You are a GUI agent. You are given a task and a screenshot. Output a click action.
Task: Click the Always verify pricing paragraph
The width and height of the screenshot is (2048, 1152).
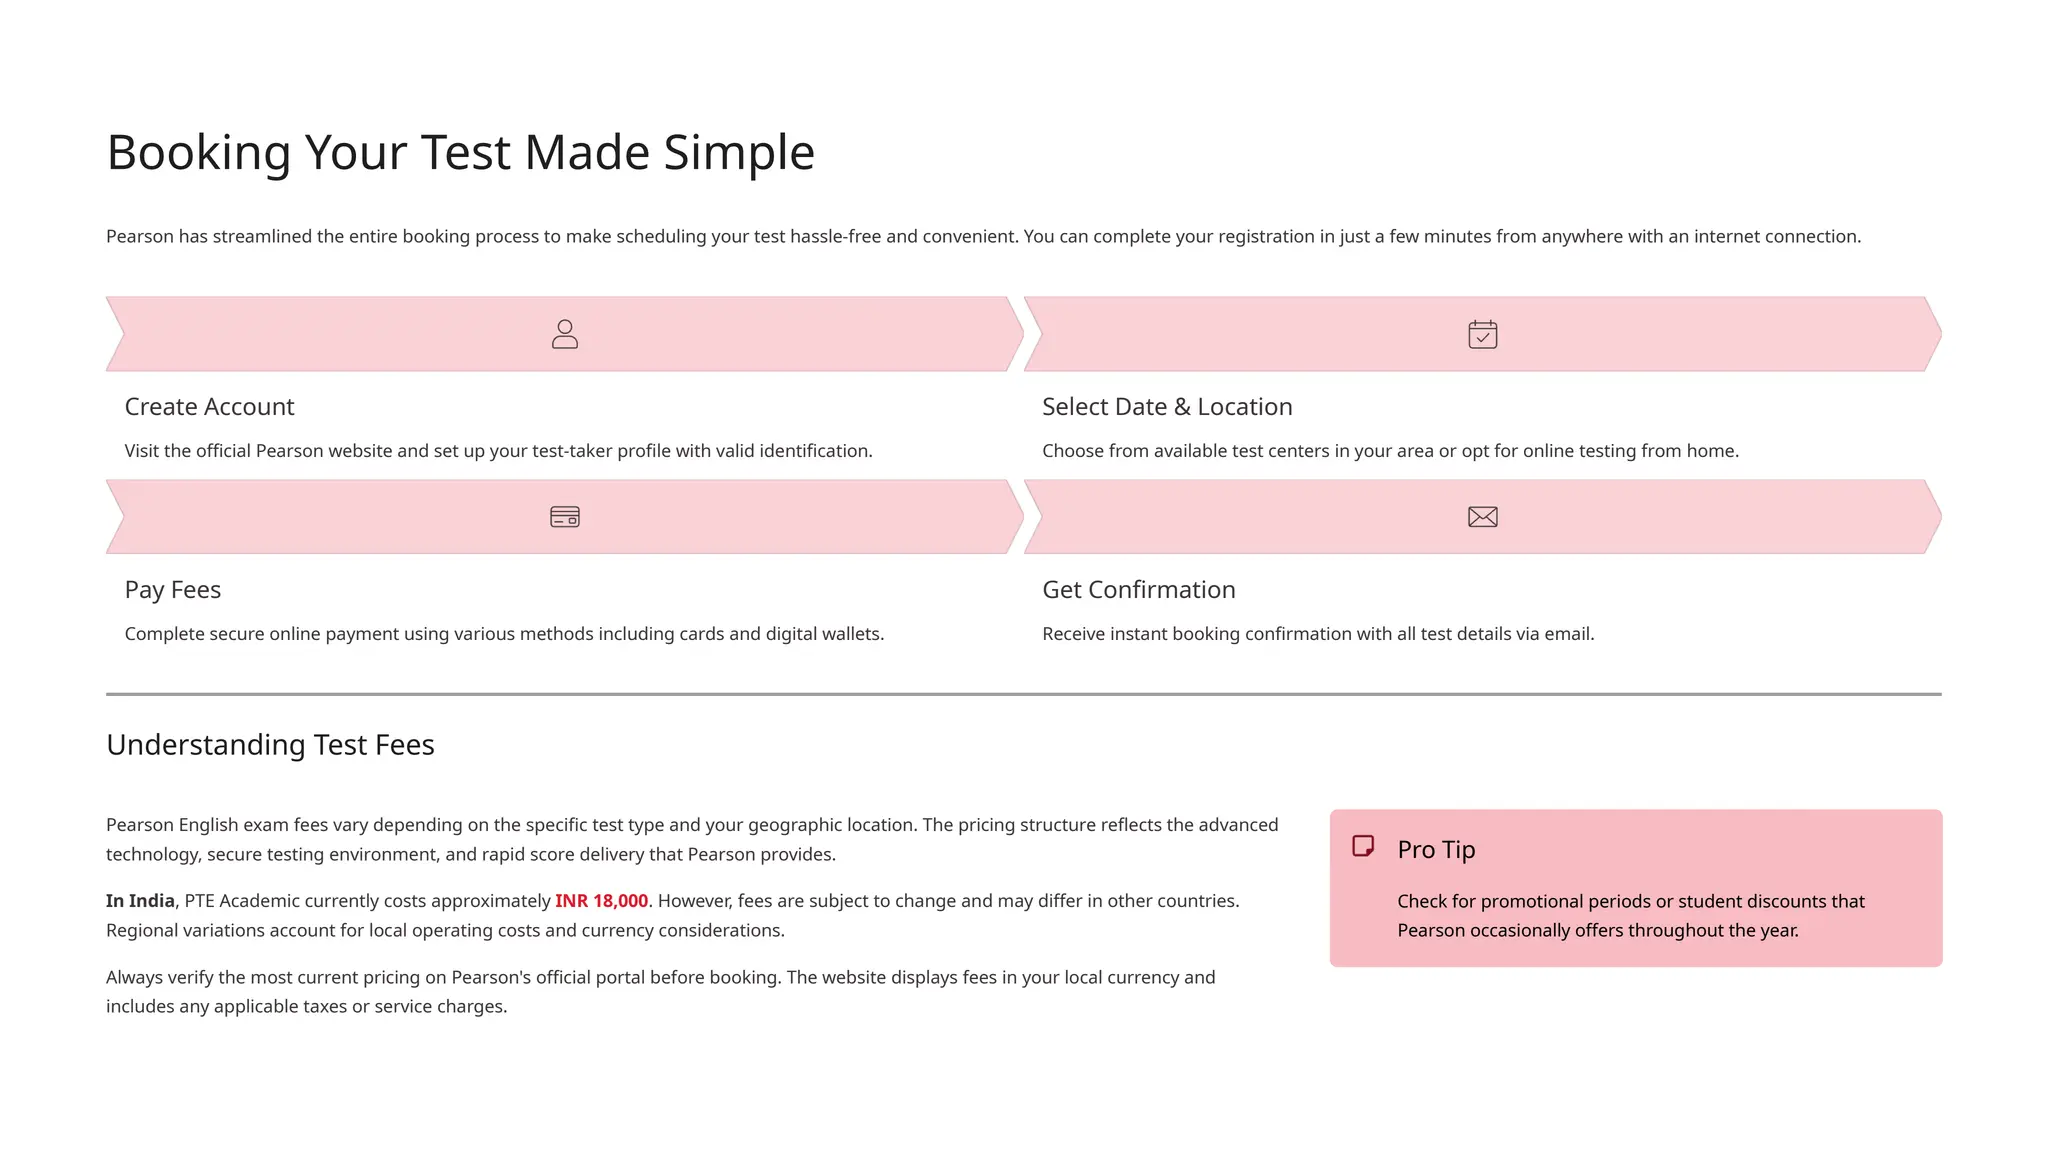(x=660, y=992)
